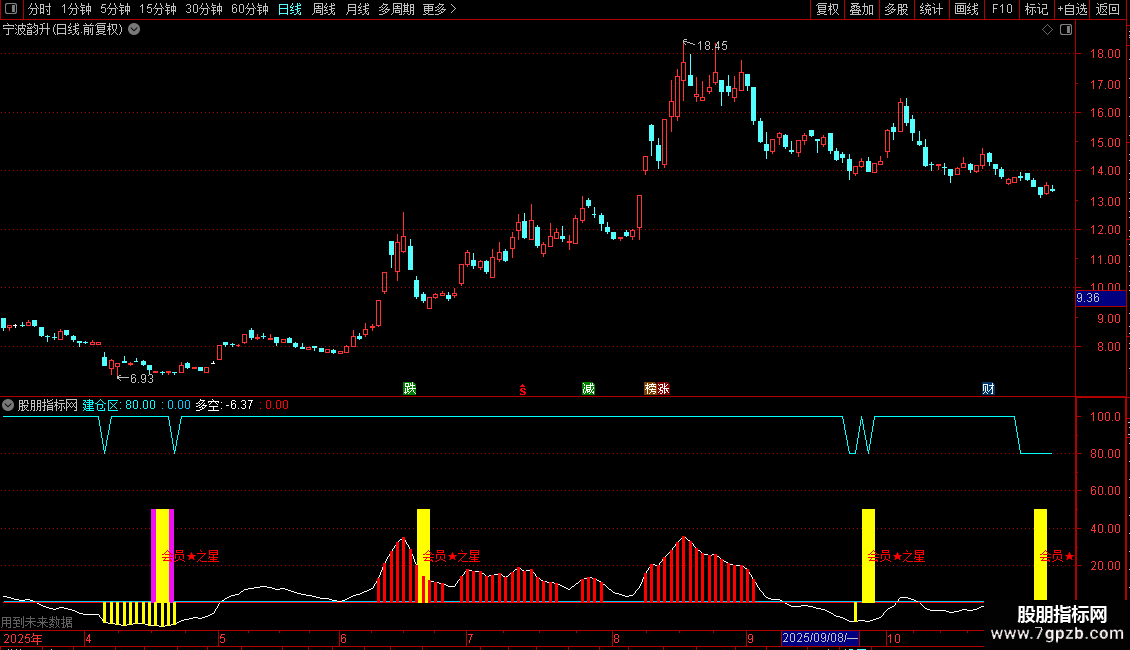Click the diamond icon in chart corner

[1048, 30]
